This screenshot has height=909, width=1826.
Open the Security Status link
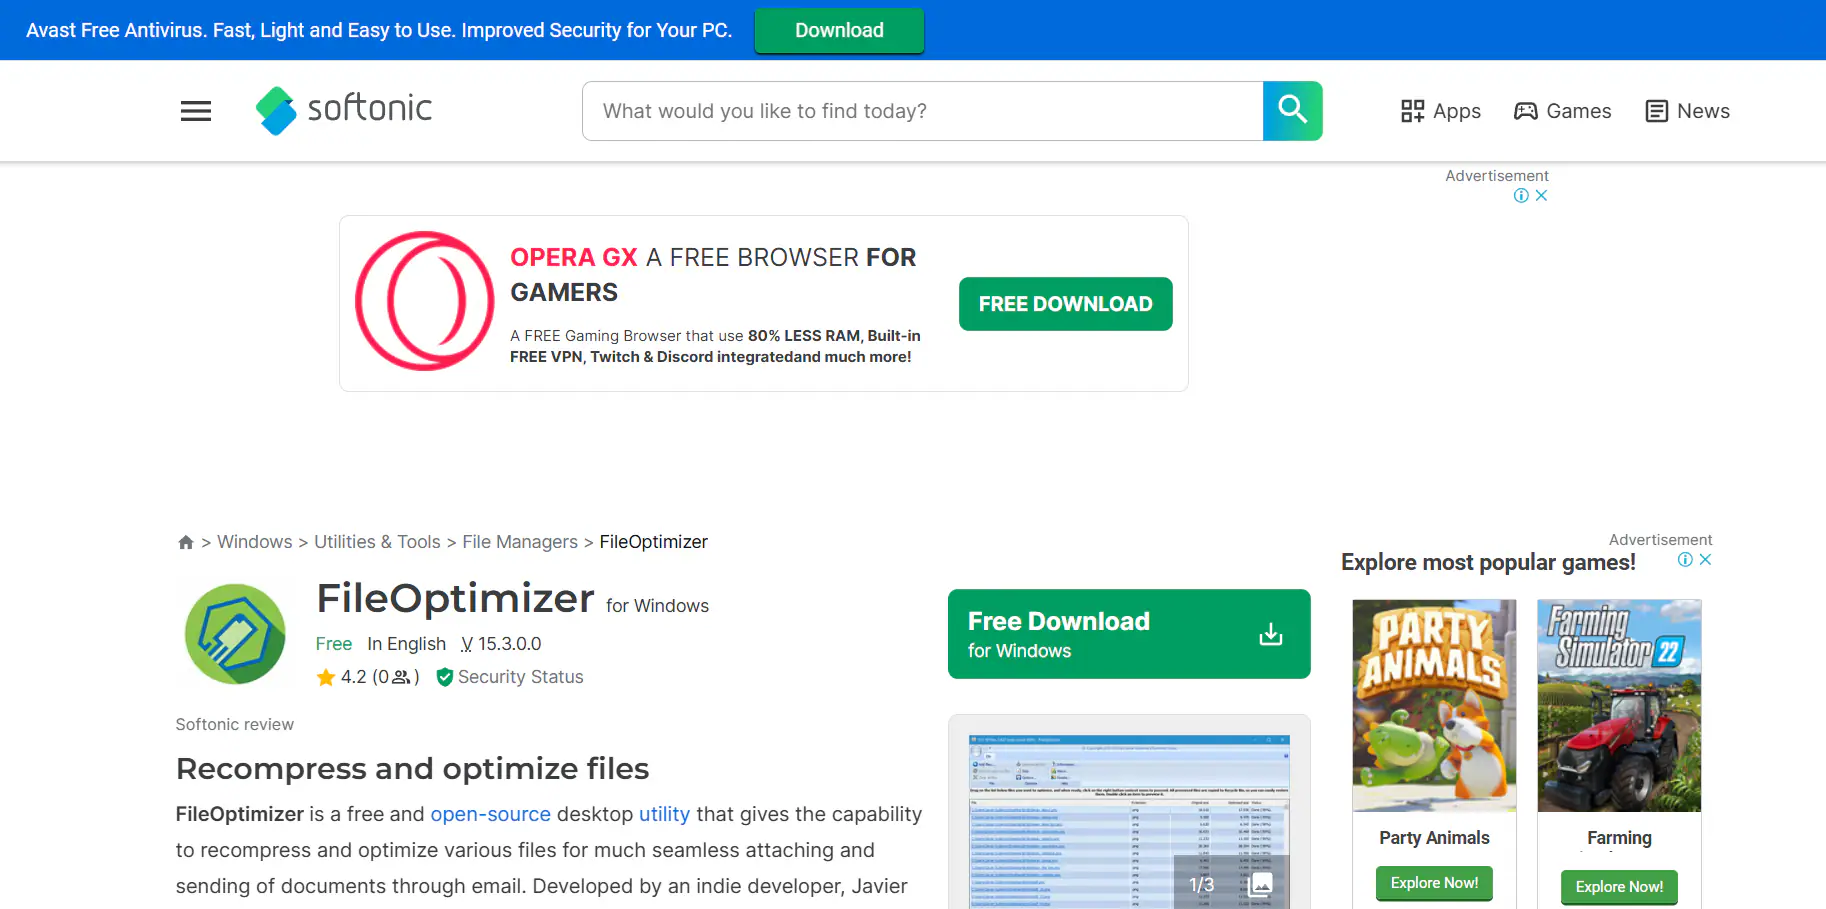520,677
